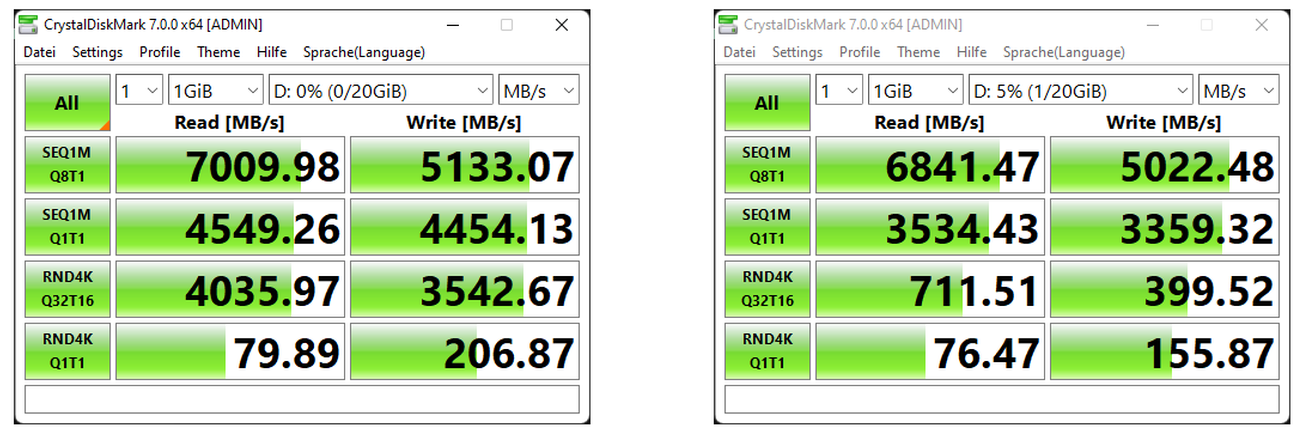1304x432 pixels.
Task: Open Theme menu in left window
Action: (218, 52)
